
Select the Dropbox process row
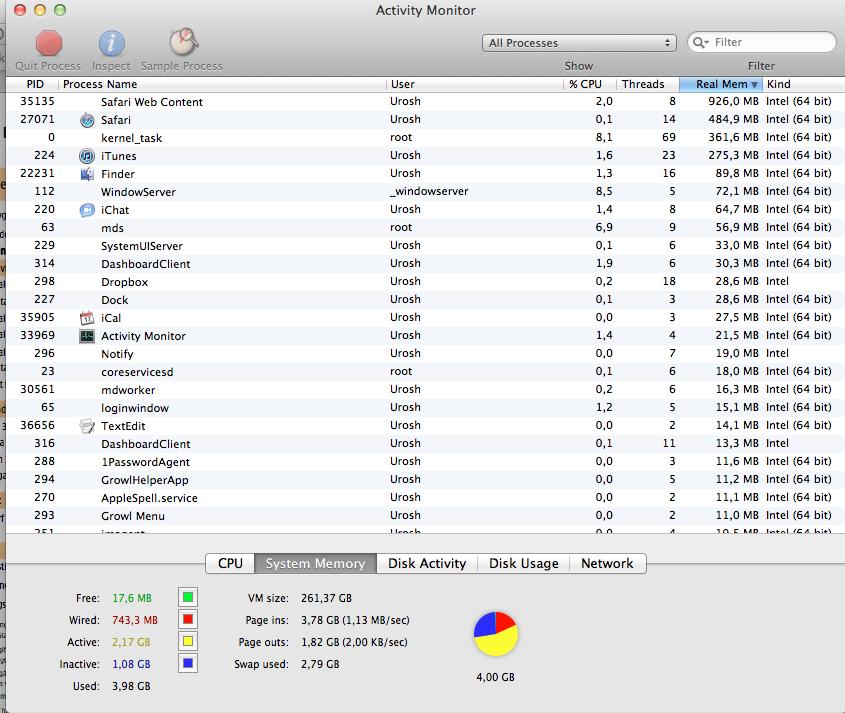(x=425, y=282)
